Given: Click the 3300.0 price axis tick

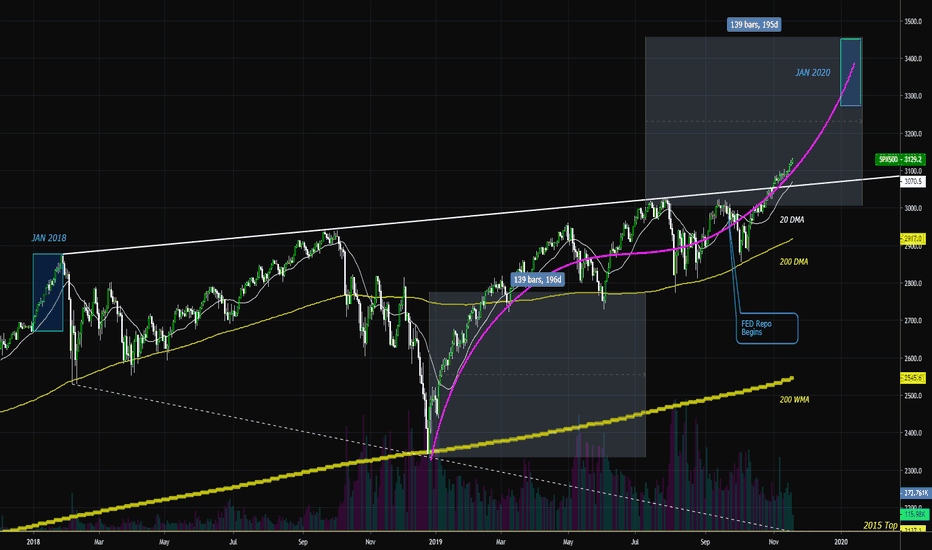Looking at the screenshot, I should (x=913, y=96).
